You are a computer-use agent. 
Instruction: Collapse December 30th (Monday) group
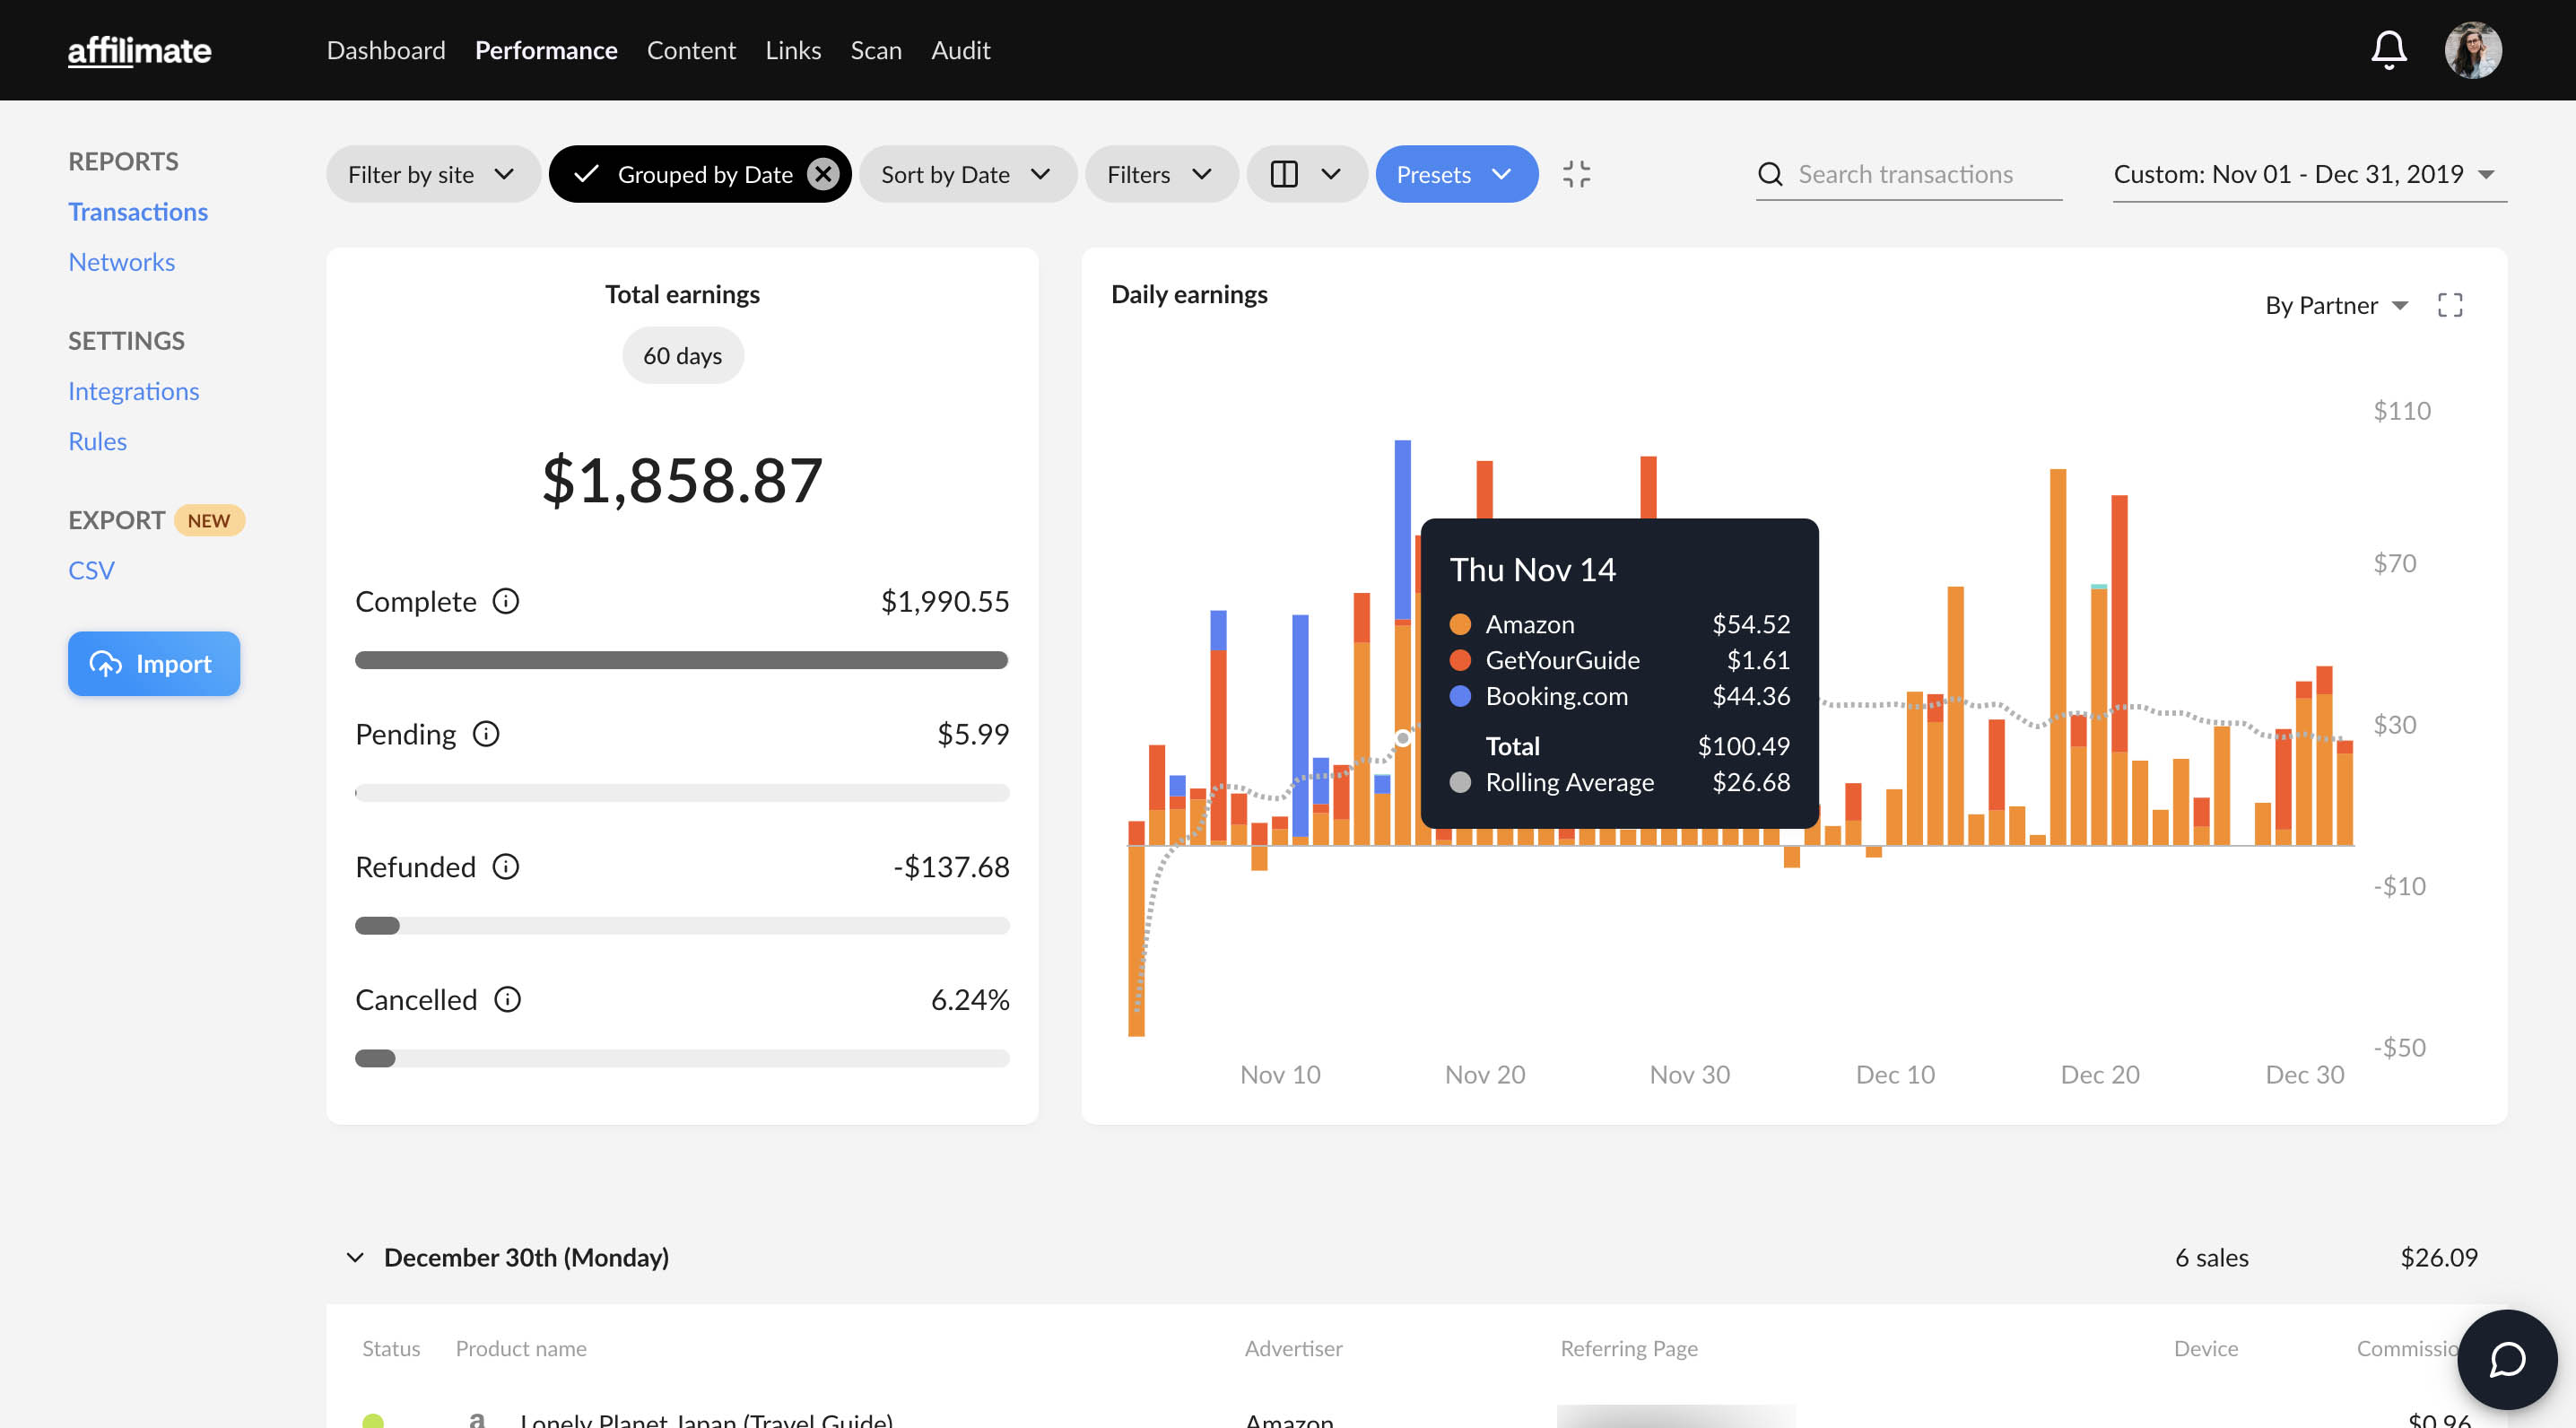[x=355, y=1257]
